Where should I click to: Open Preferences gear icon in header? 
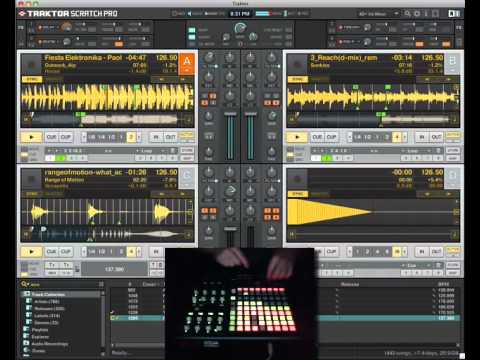click(x=417, y=14)
